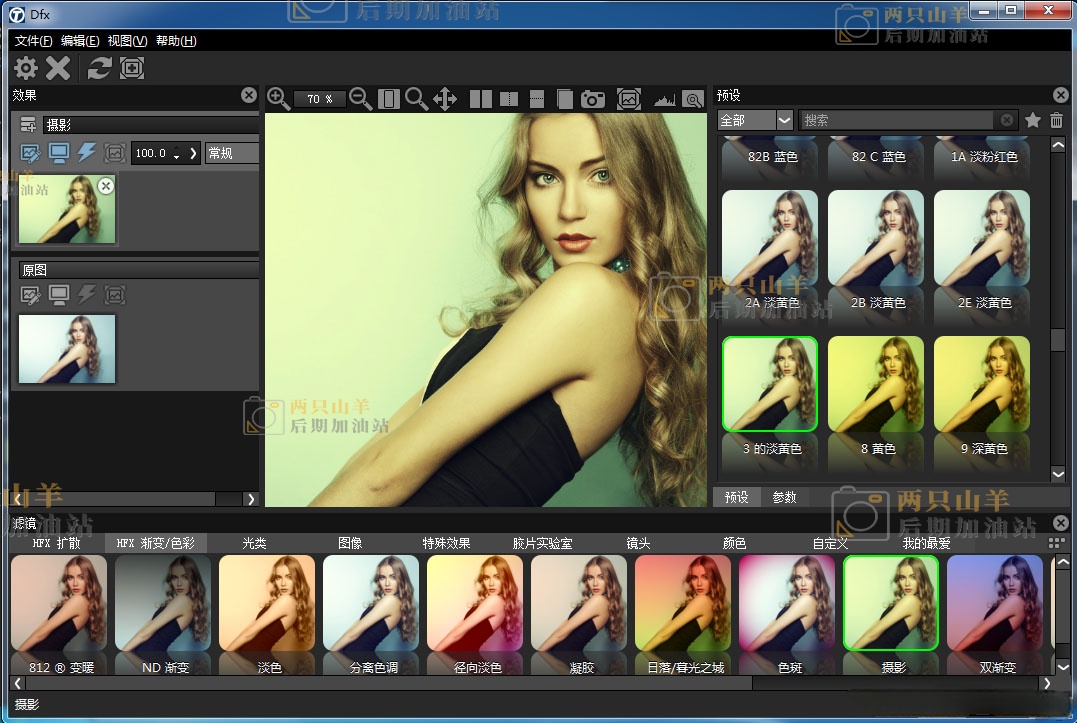Add preset to favorites with star icon
The image size is (1077, 723).
click(1033, 120)
